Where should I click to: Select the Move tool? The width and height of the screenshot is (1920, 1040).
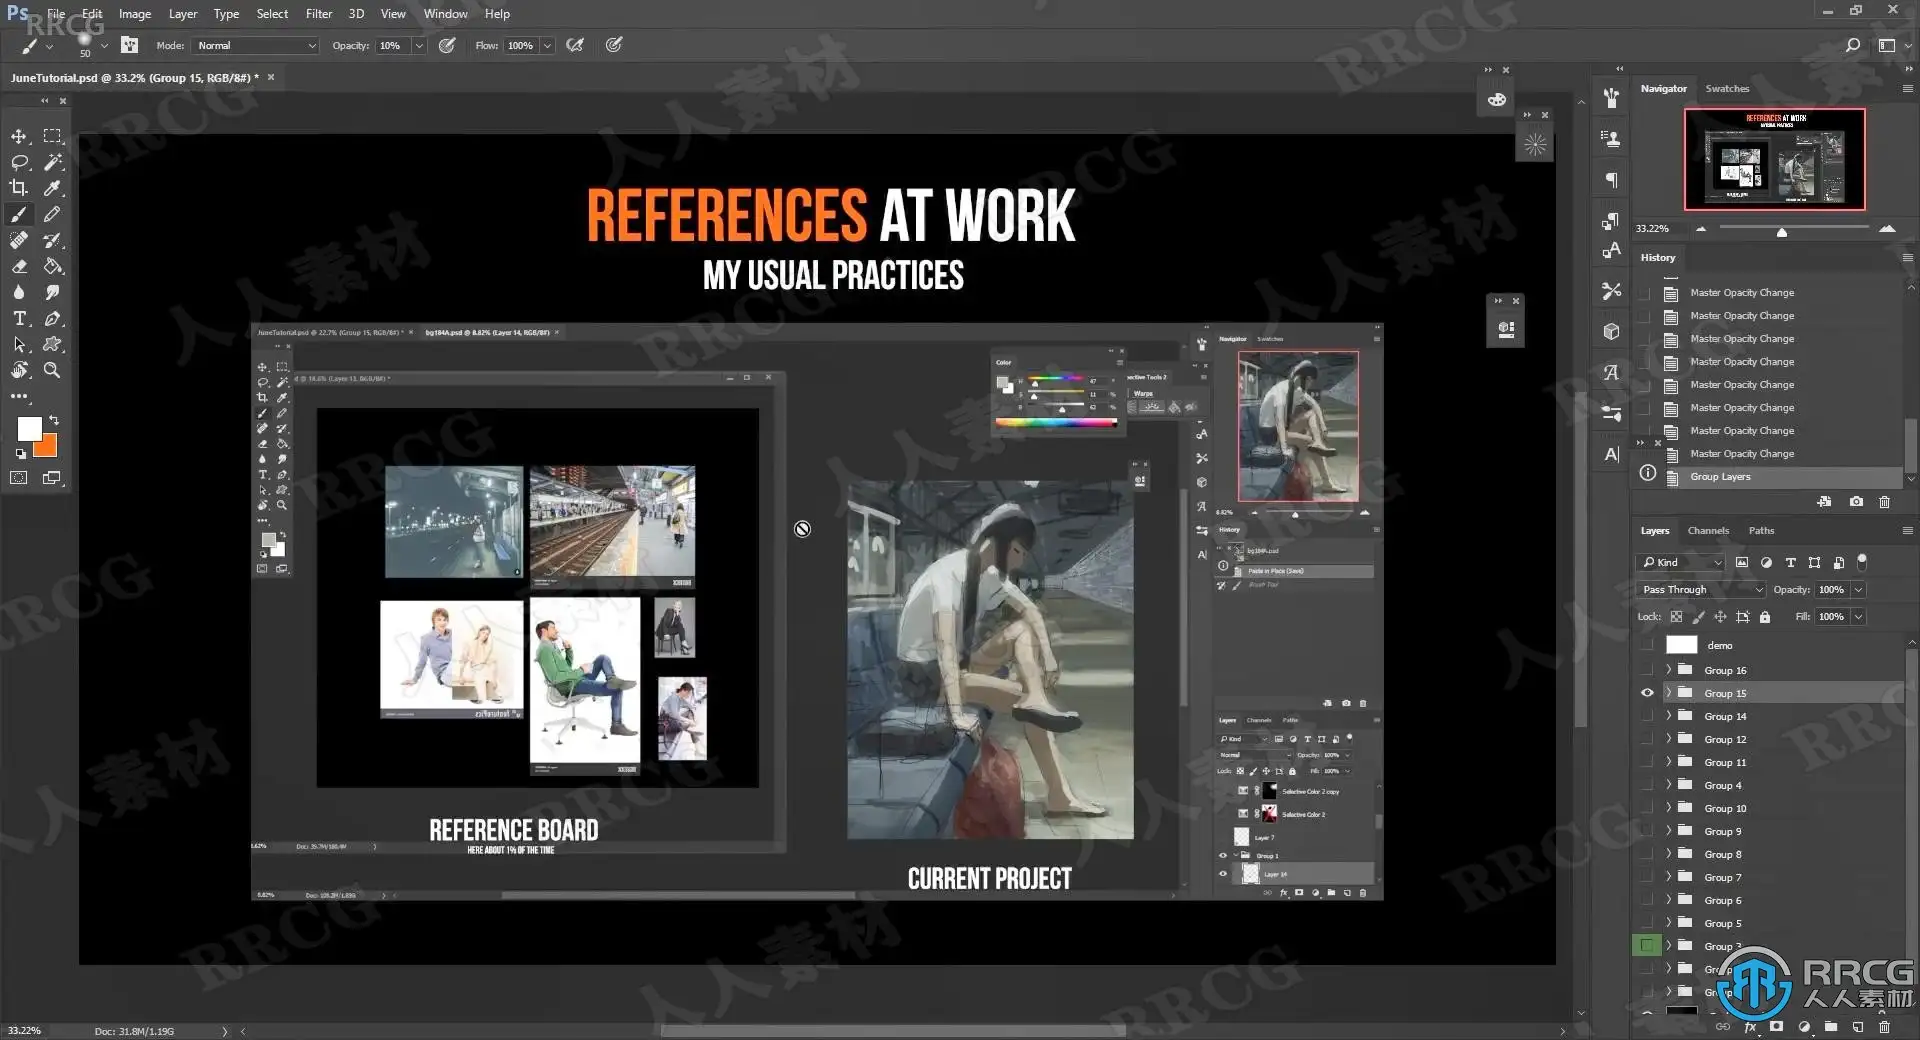pyautogui.click(x=19, y=136)
